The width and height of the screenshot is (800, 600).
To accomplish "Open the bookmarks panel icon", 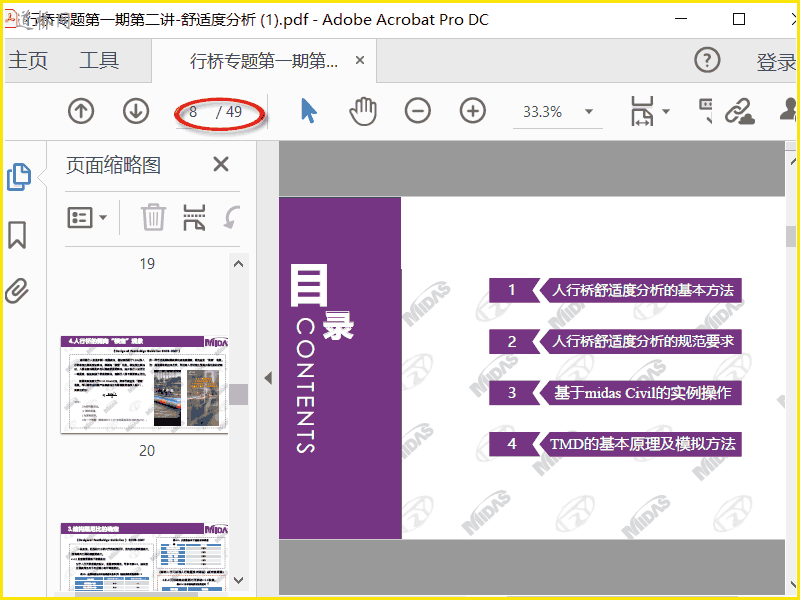I will [x=17, y=235].
